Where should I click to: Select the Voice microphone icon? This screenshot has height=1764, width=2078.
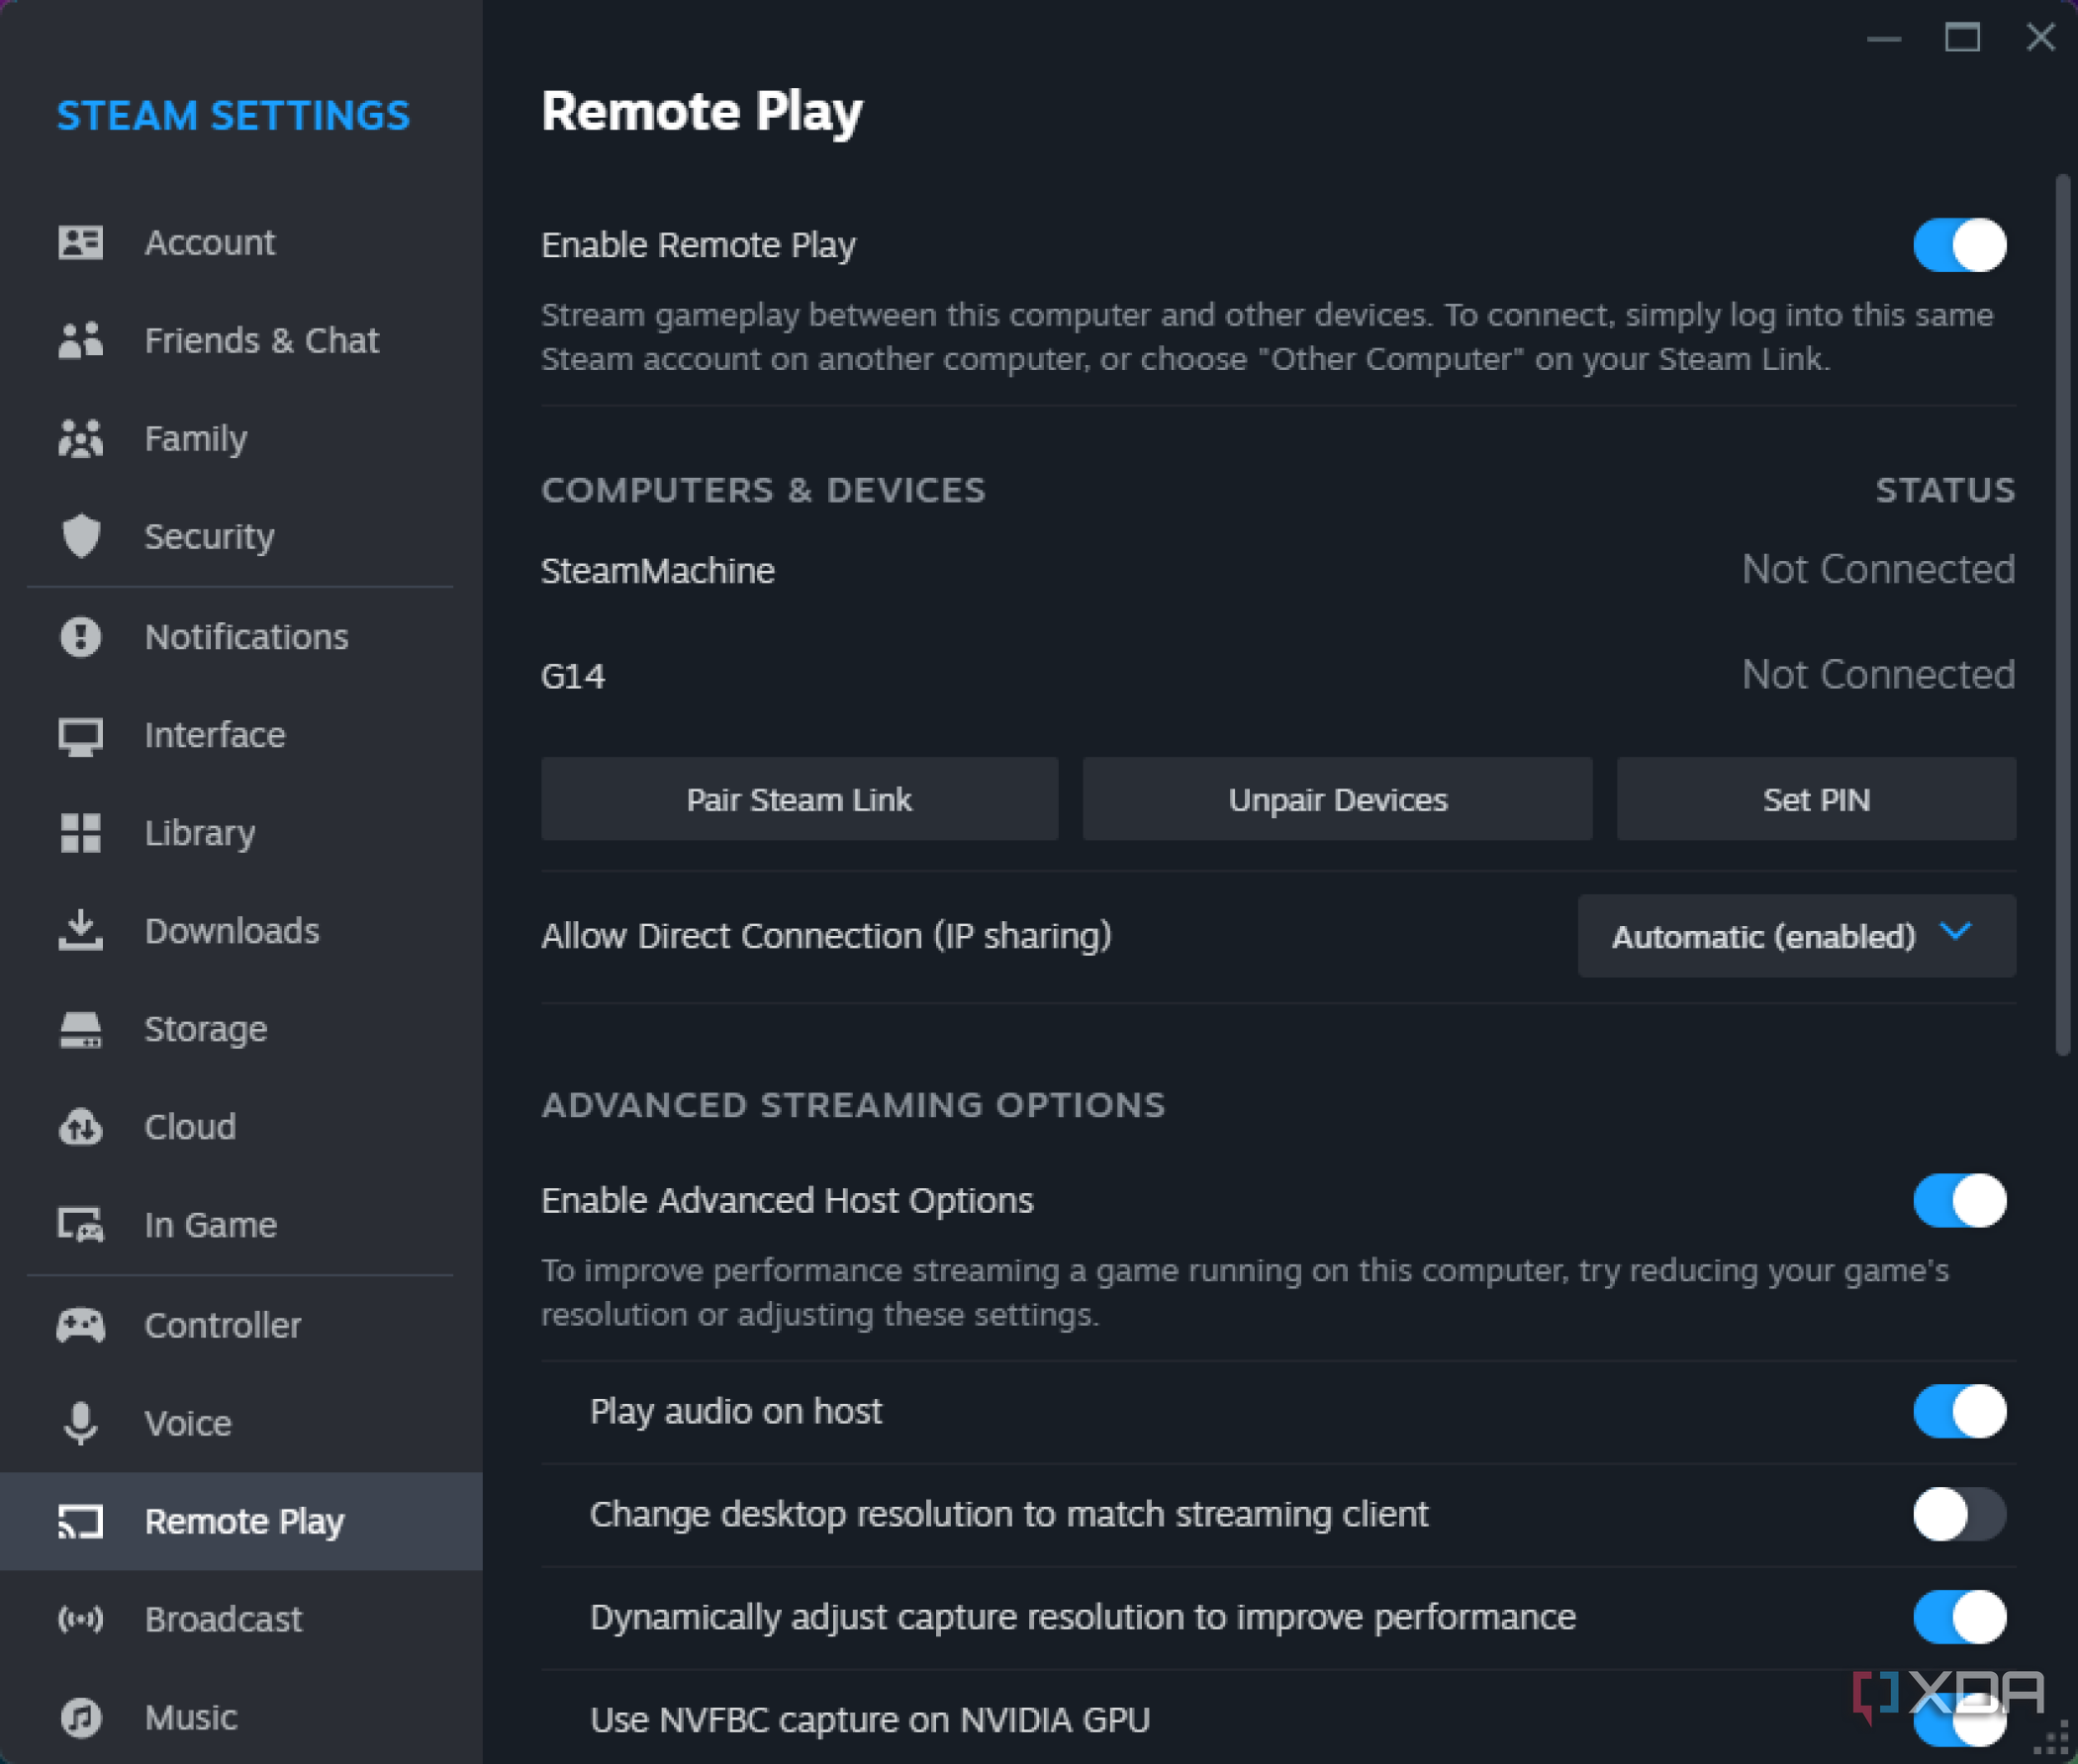tap(81, 1422)
